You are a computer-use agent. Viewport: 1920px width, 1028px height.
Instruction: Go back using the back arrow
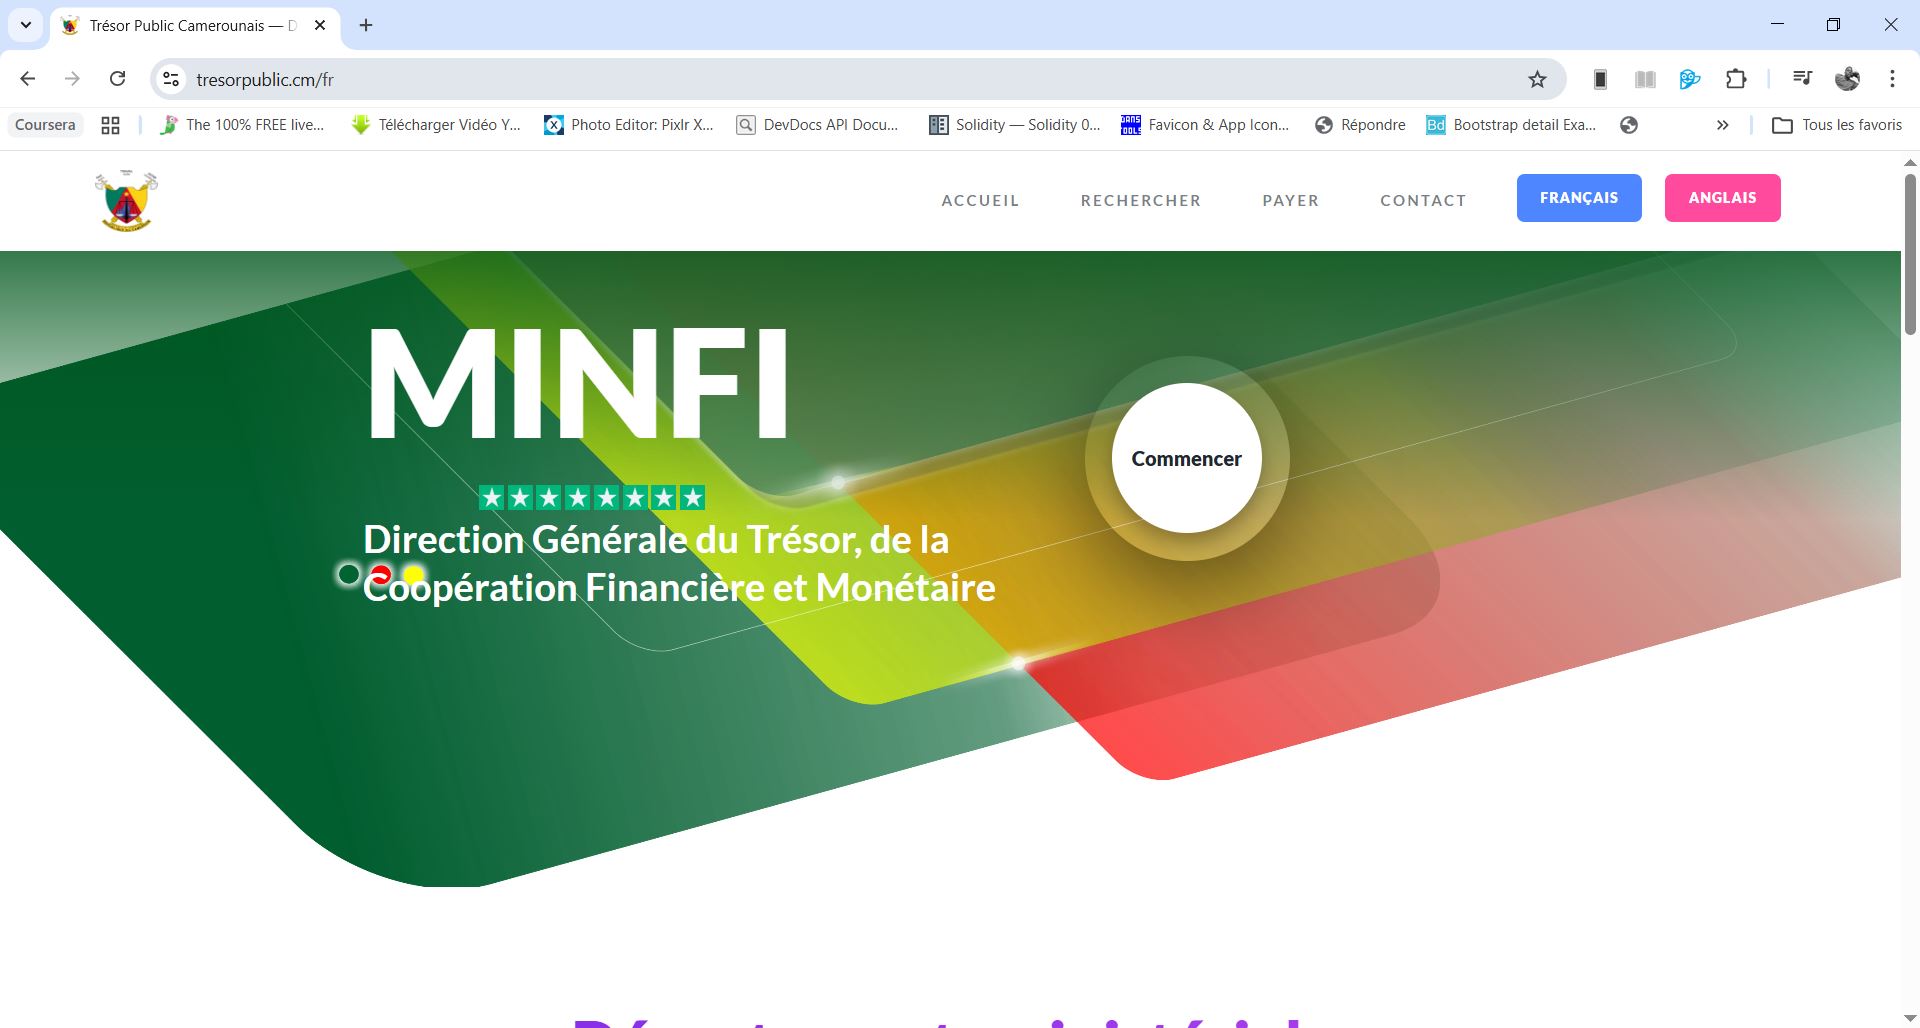(x=28, y=79)
